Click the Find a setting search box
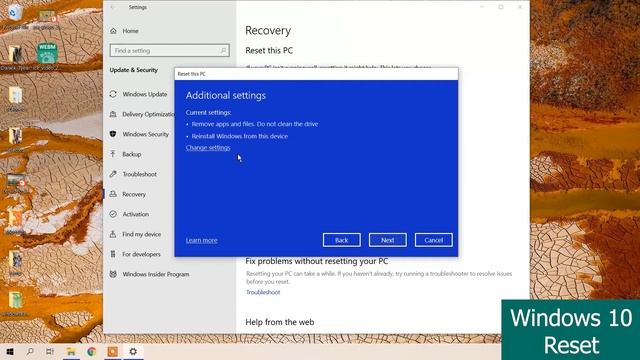The width and height of the screenshot is (640, 360). [x=169, y=51]
